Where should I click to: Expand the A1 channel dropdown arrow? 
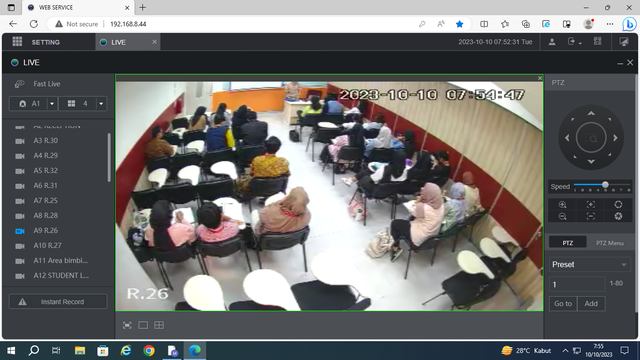[x=52, y=104]
